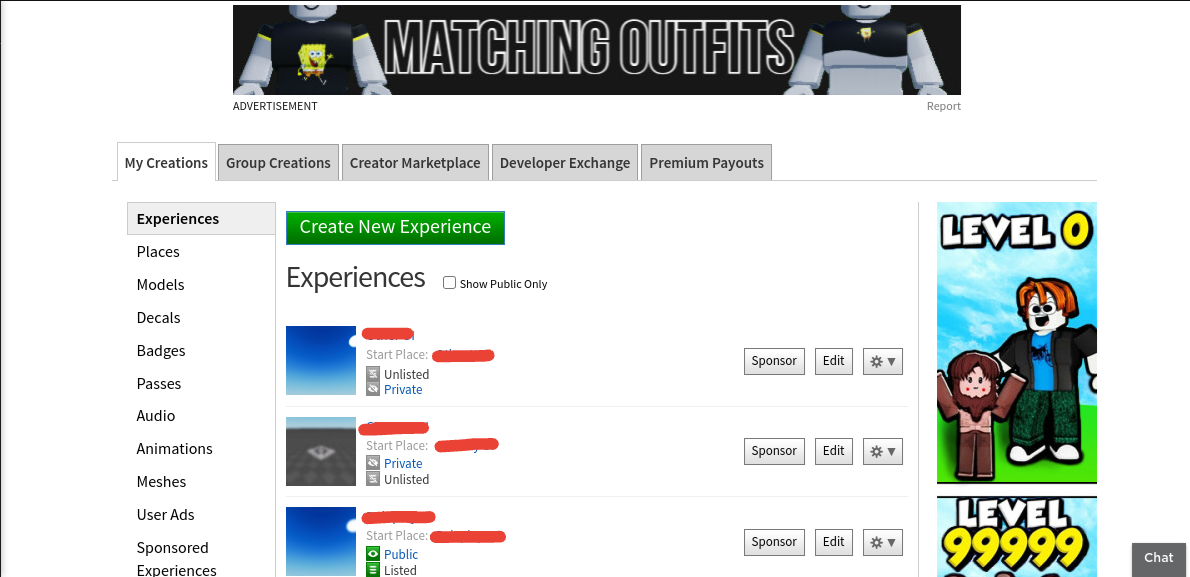Switch to the Group Creations tab
This screenshot has width=1190, height=577.
click(279, 162)
